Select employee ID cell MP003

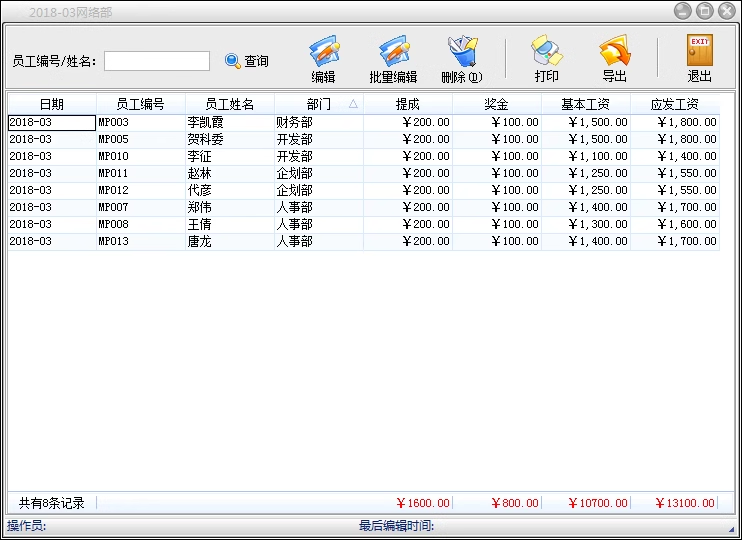(141, 123)
